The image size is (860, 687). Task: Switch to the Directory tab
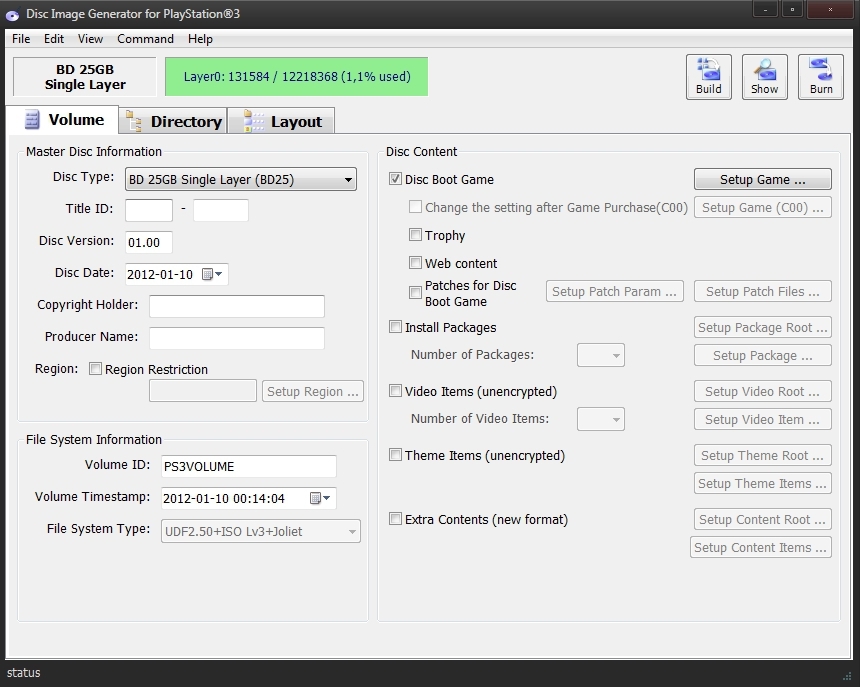click(x=173, y=121)
